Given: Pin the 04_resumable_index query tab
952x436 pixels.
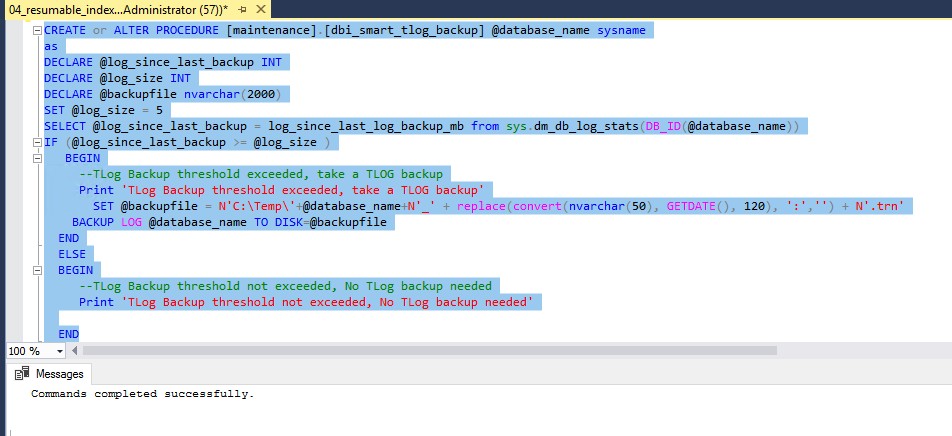Looking at the screenshot, I should 242,9.
